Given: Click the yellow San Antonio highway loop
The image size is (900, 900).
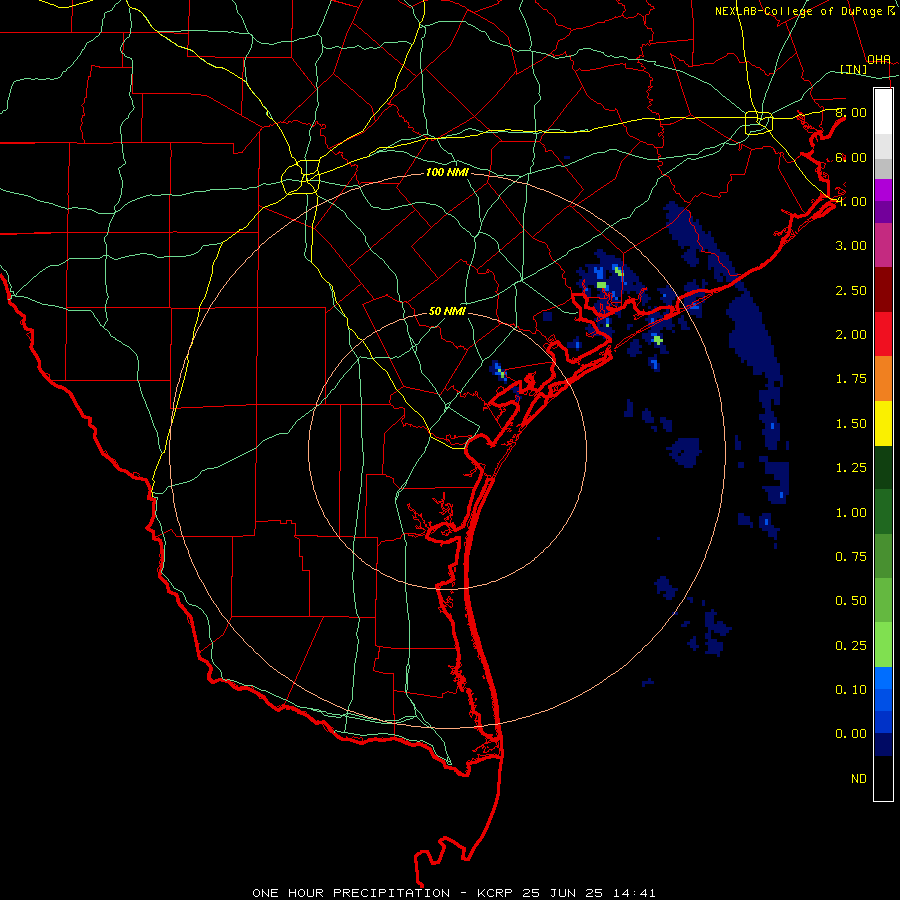Looking at the screenshot, I should coord(301,177).
